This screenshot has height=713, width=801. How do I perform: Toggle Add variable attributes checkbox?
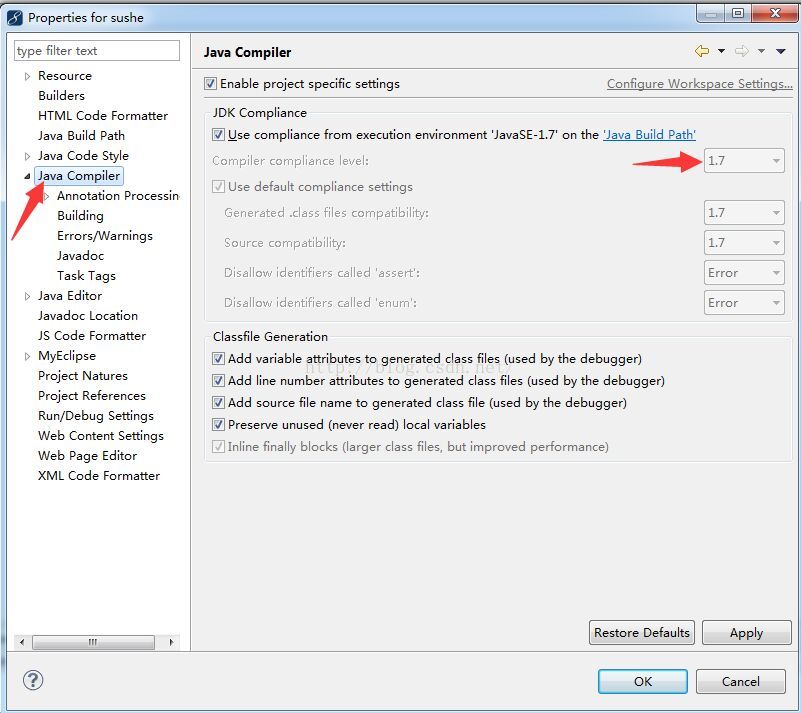click(218, 359)
